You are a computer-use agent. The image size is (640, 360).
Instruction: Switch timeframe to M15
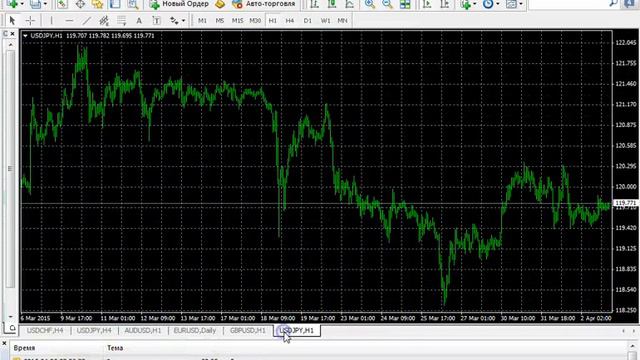(237, 20)
